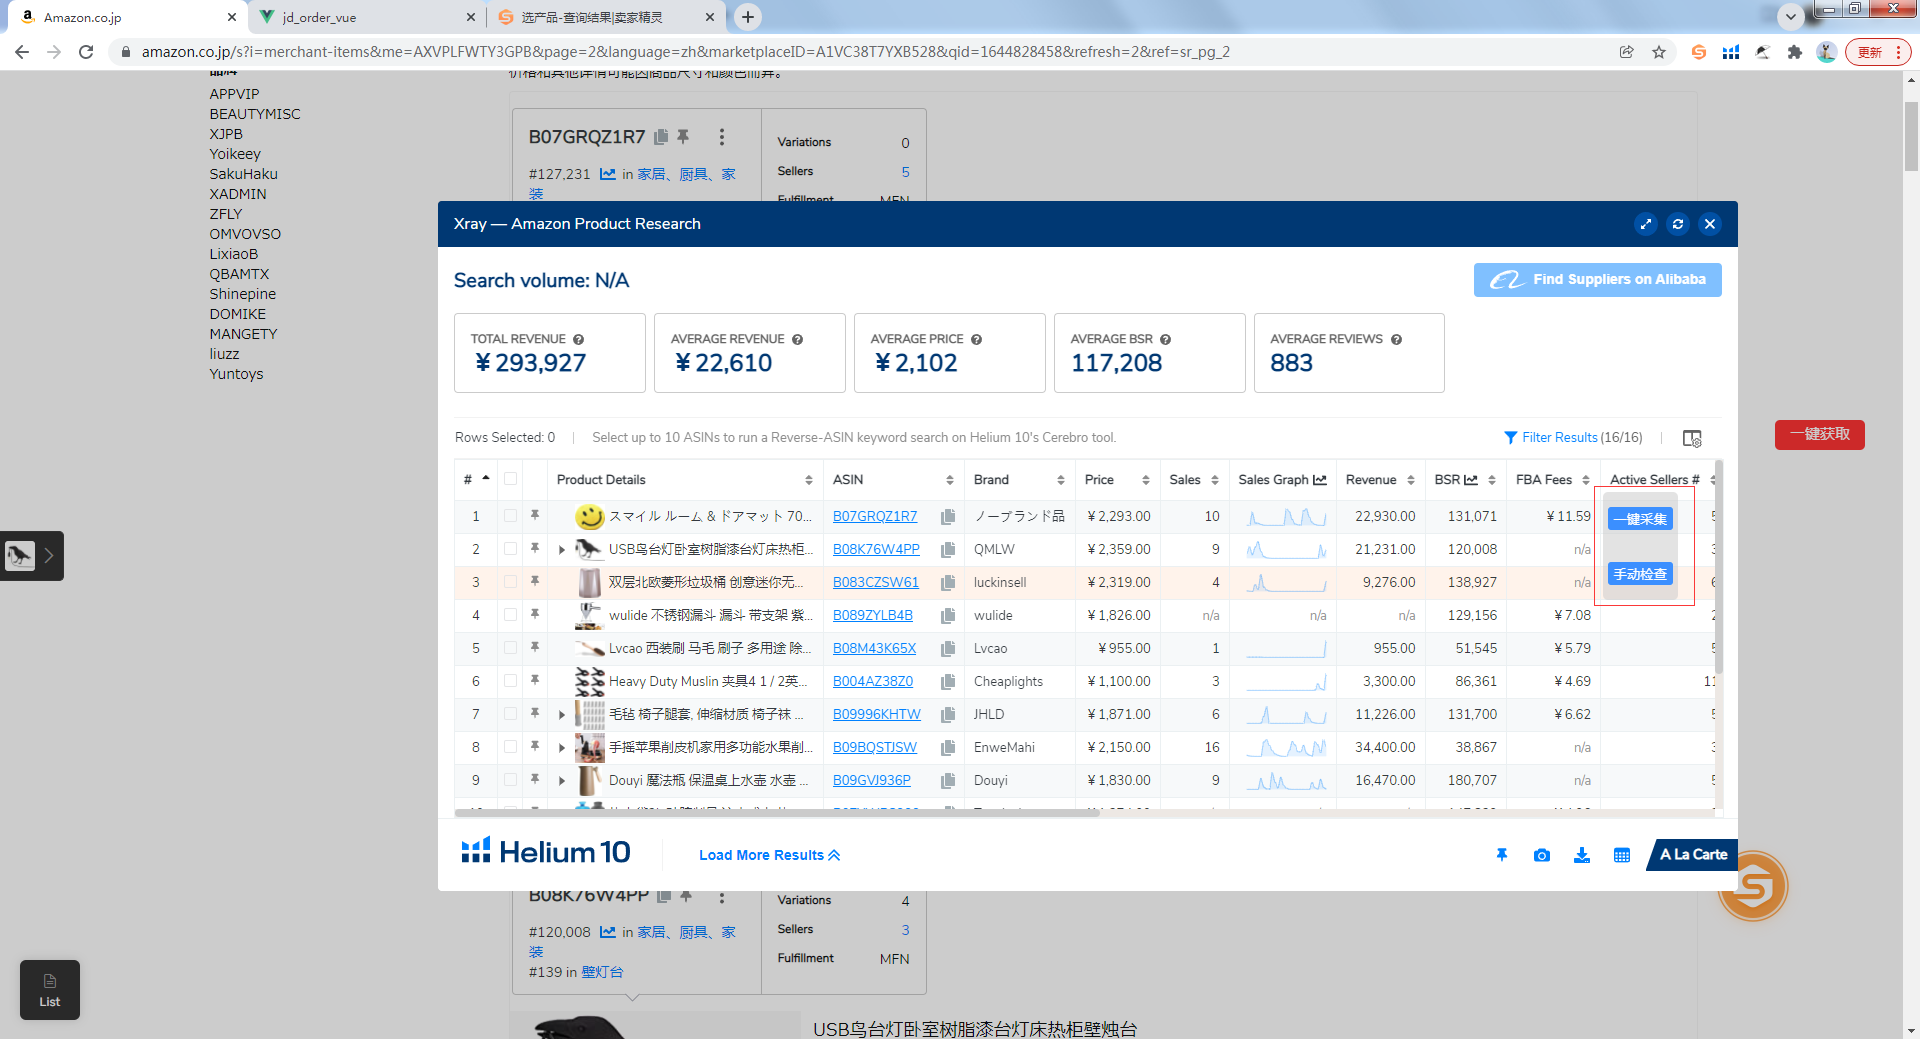Click the pin icon in Xray footer
1920x1039 pixels.
point(1501,855)
